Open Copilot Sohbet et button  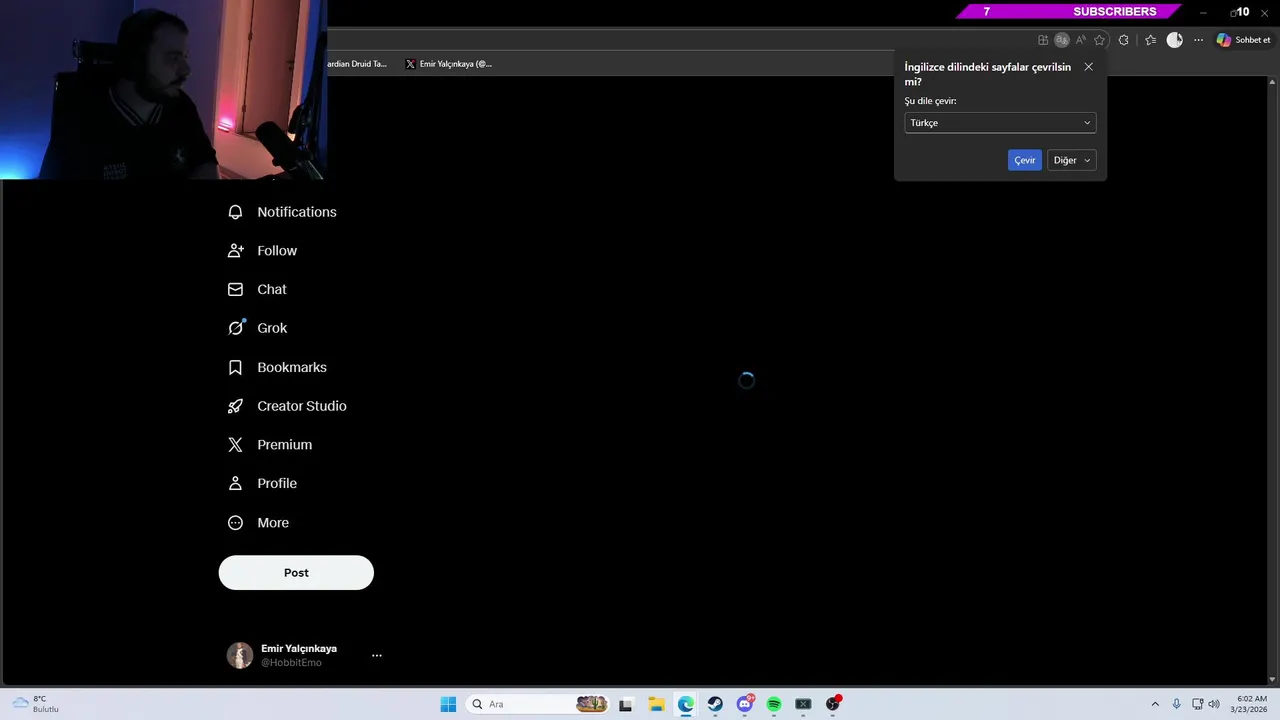coord(1243,40)
